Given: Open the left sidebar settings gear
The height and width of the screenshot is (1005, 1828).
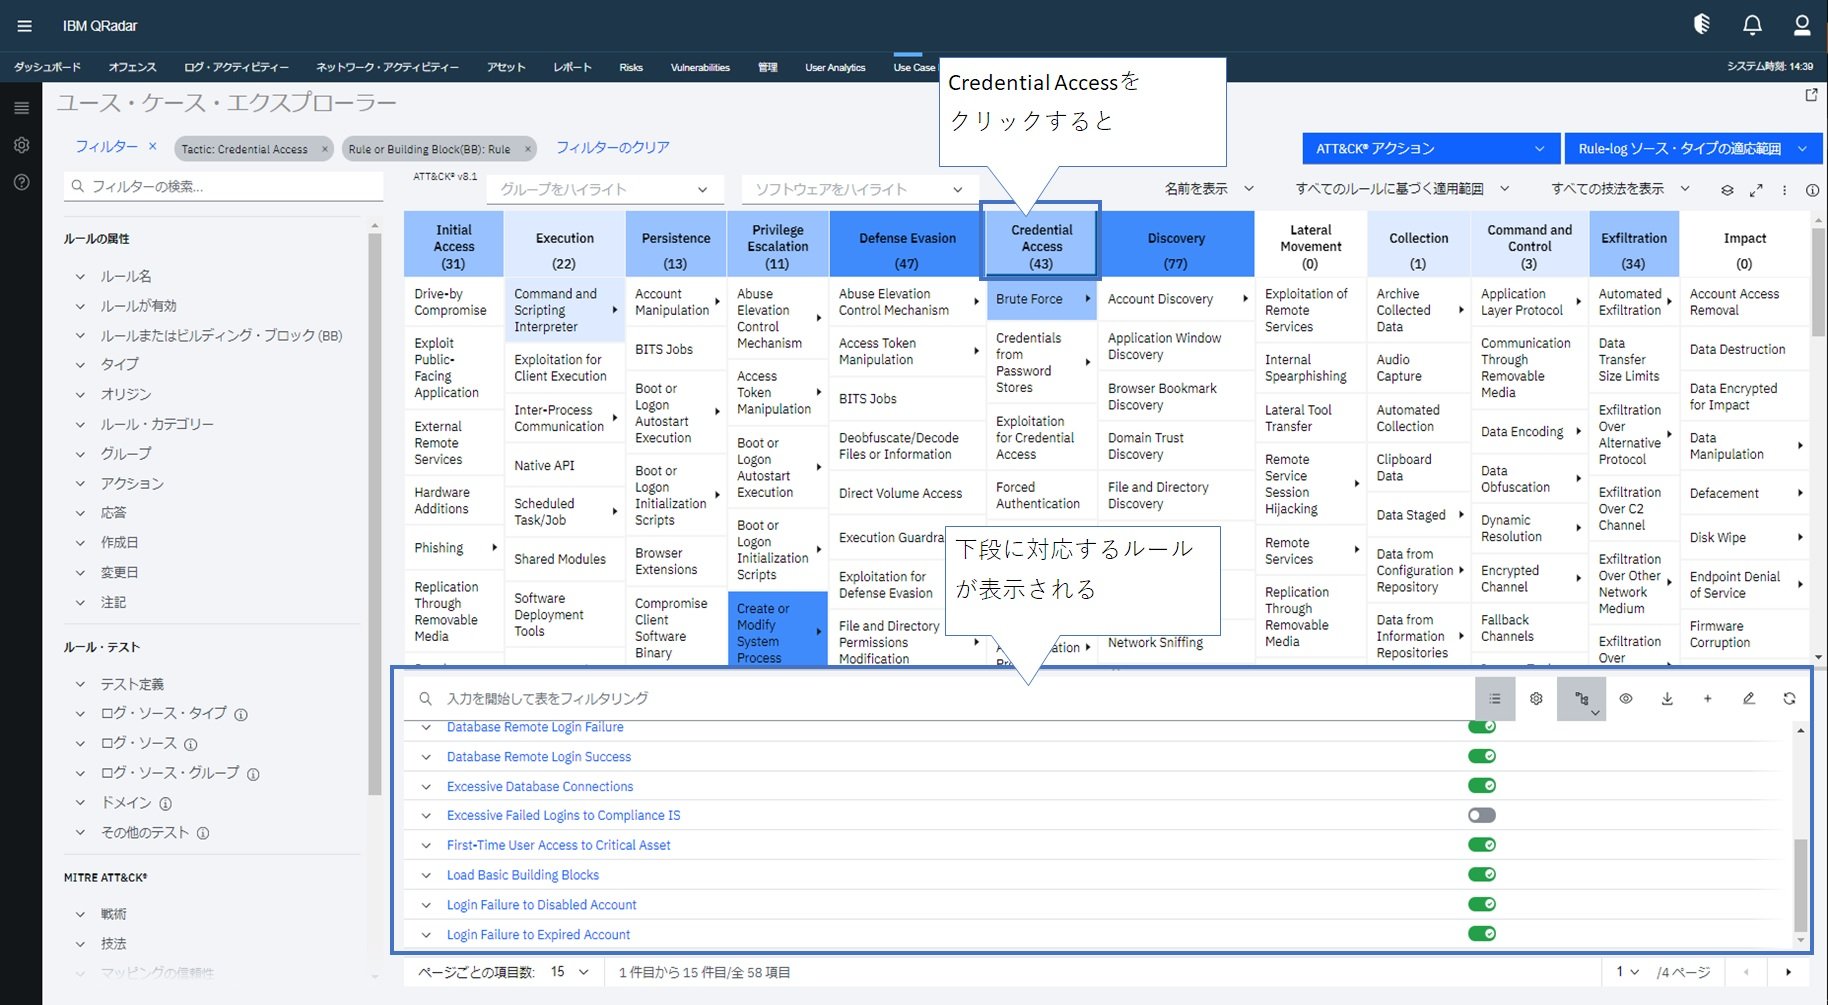Looking at the screenshot, I should pos(21,145).
